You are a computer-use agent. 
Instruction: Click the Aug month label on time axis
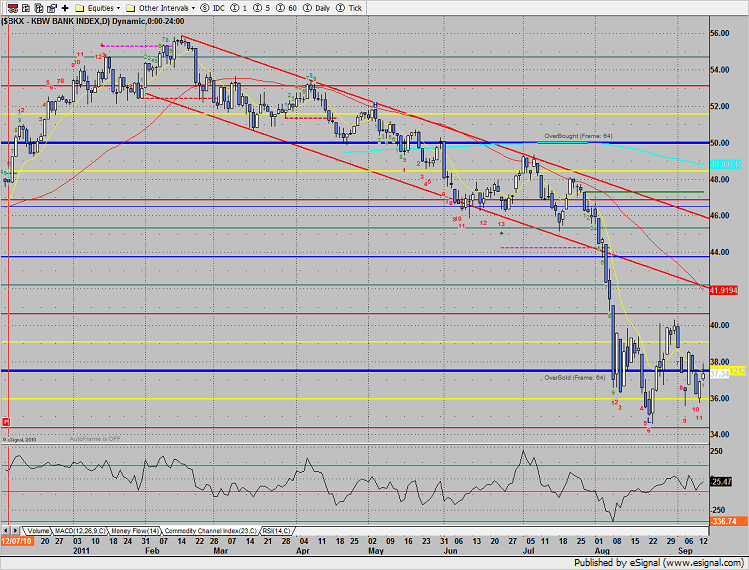coord(603,551)
